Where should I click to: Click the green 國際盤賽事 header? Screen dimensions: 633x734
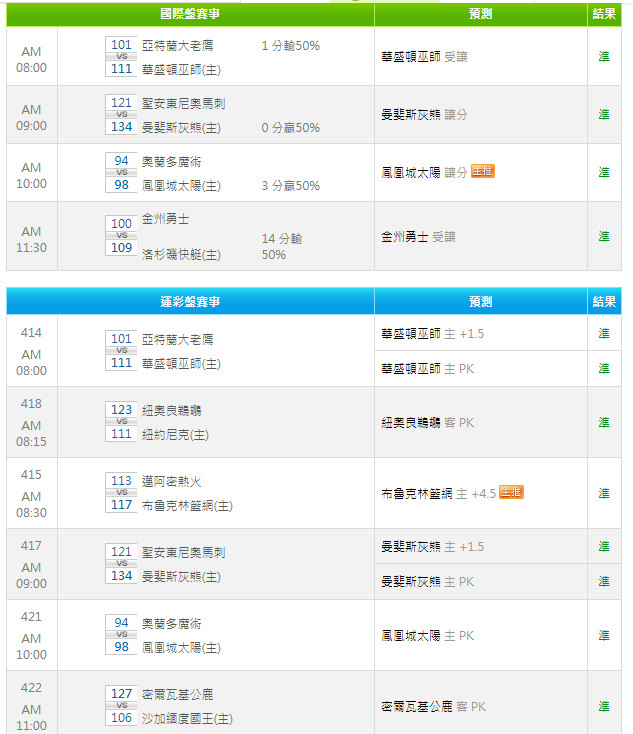click(x=190, y=14)
